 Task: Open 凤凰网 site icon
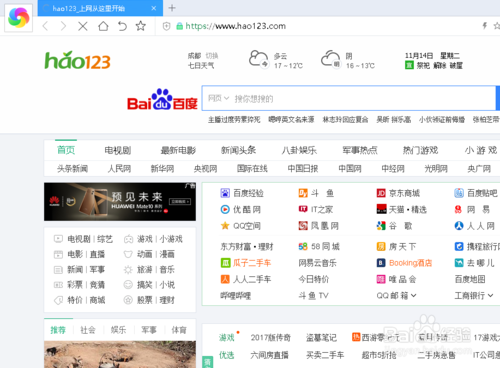[303, 226]
